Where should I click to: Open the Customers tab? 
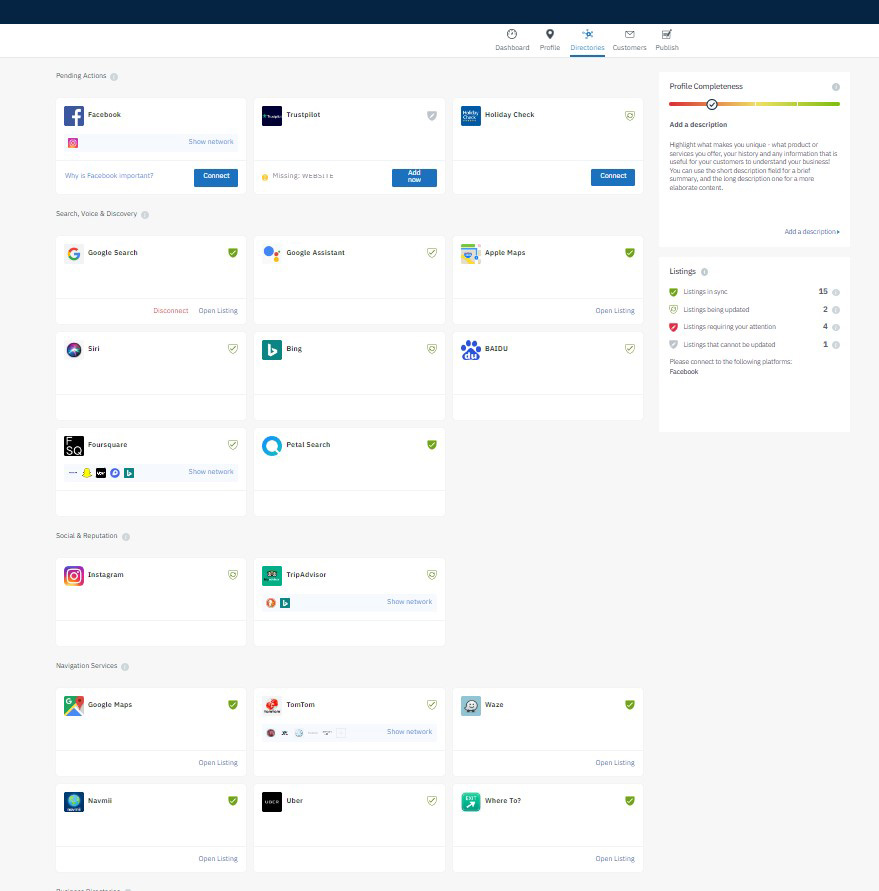point(629,40)
